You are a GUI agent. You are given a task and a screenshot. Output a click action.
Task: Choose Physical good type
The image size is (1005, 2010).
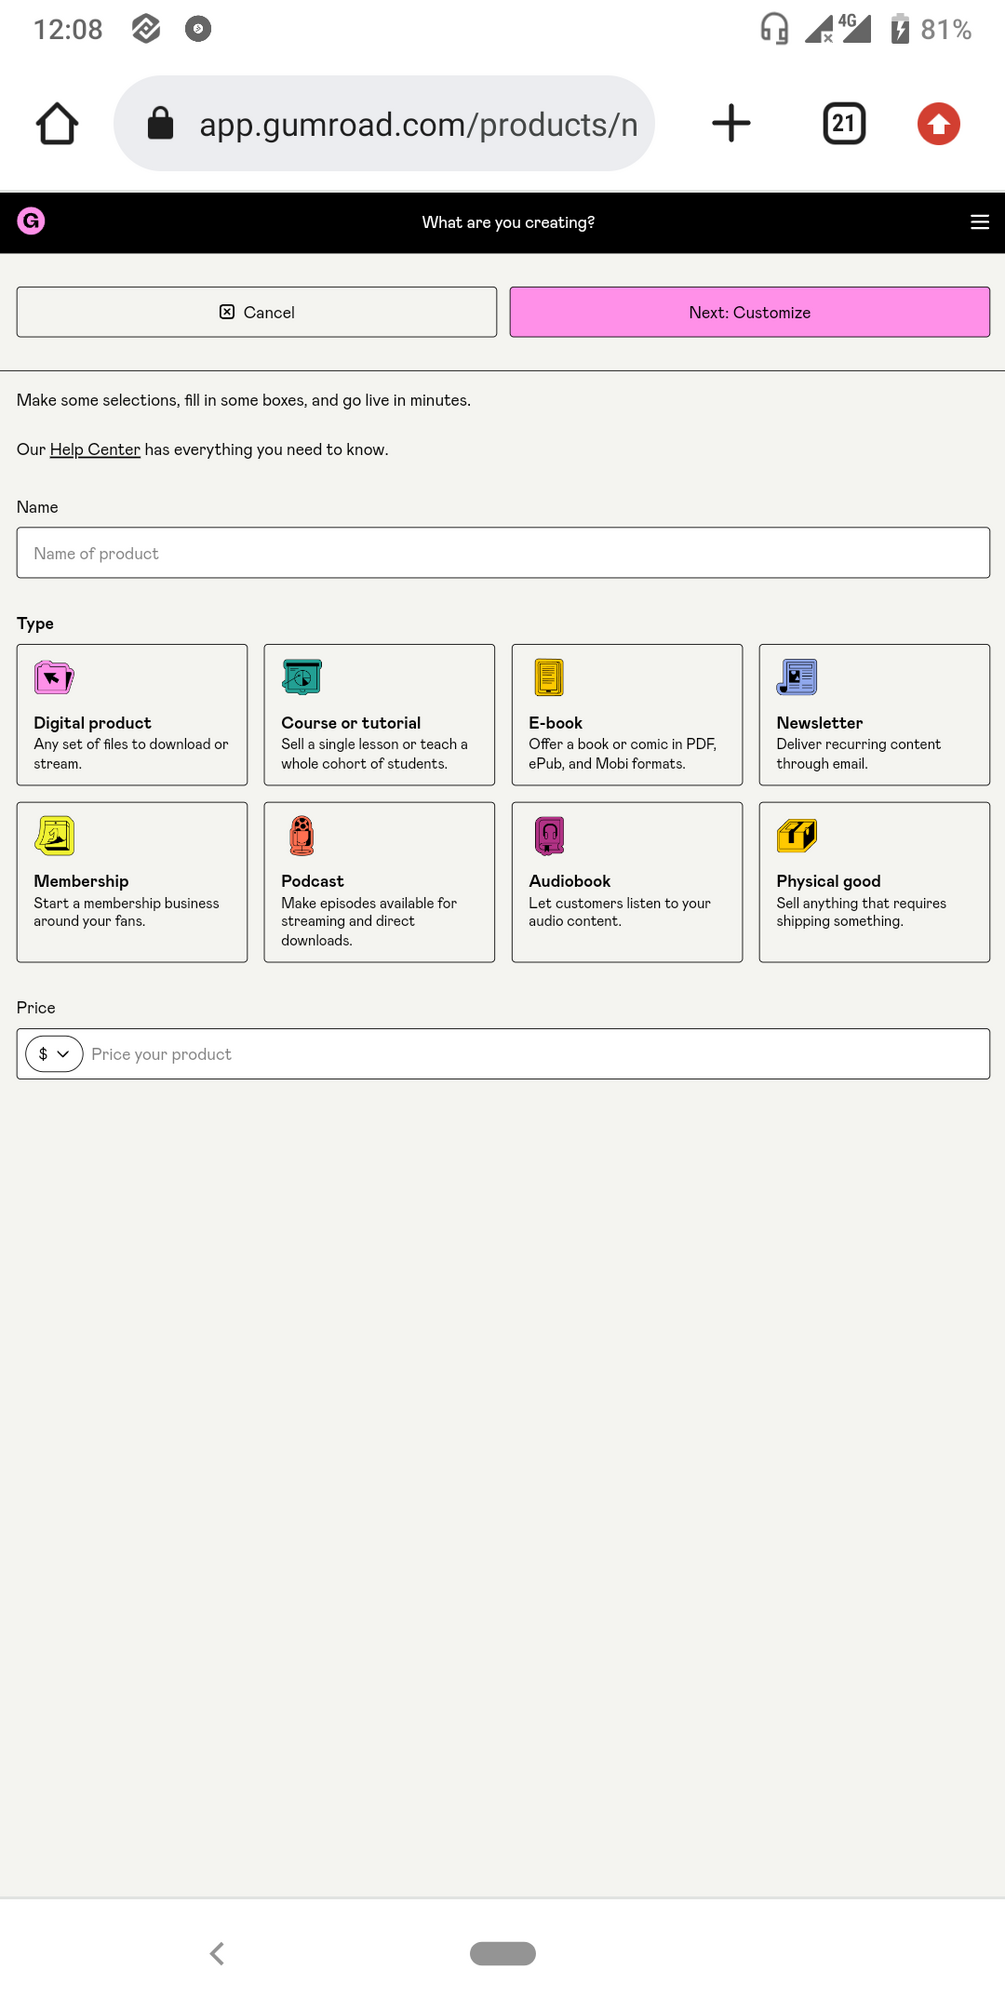[874, 882]
